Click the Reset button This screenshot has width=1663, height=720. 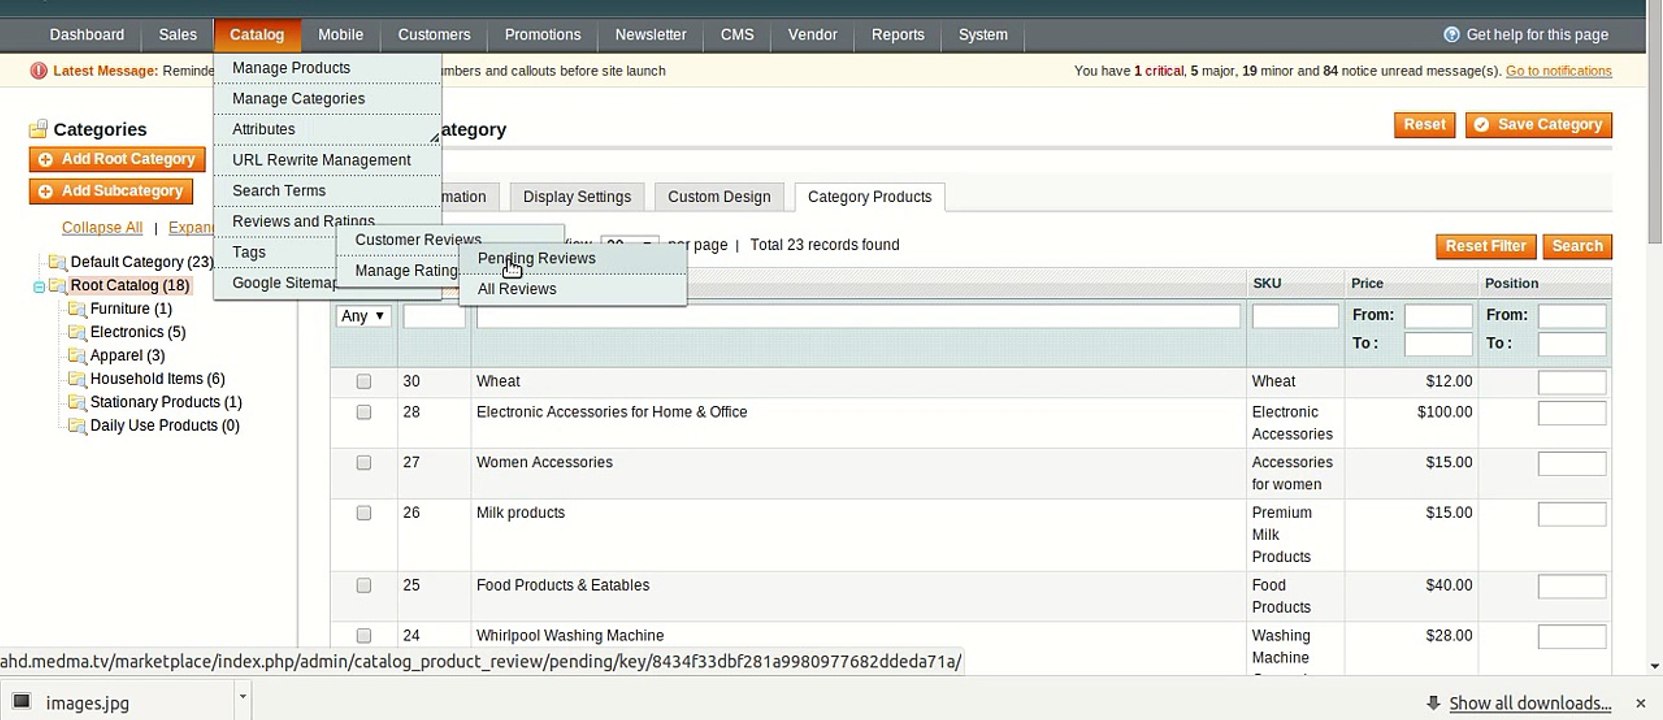click(x=1425, y=125)
